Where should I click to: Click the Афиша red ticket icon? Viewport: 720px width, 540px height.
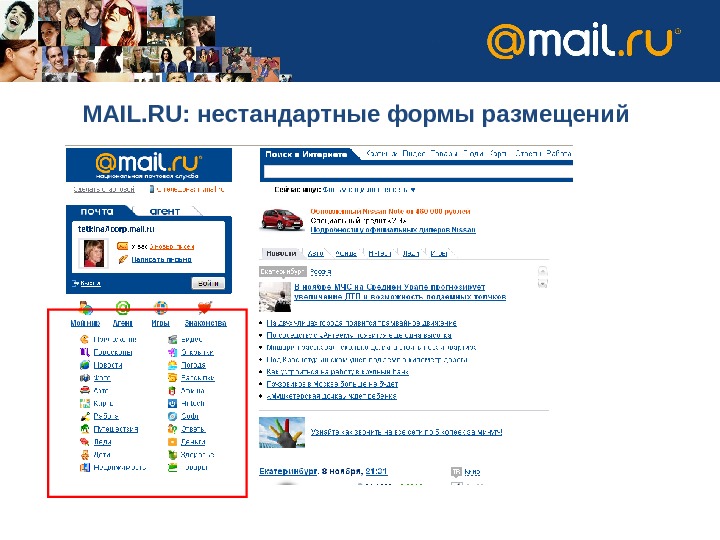(x=172, y=391)
